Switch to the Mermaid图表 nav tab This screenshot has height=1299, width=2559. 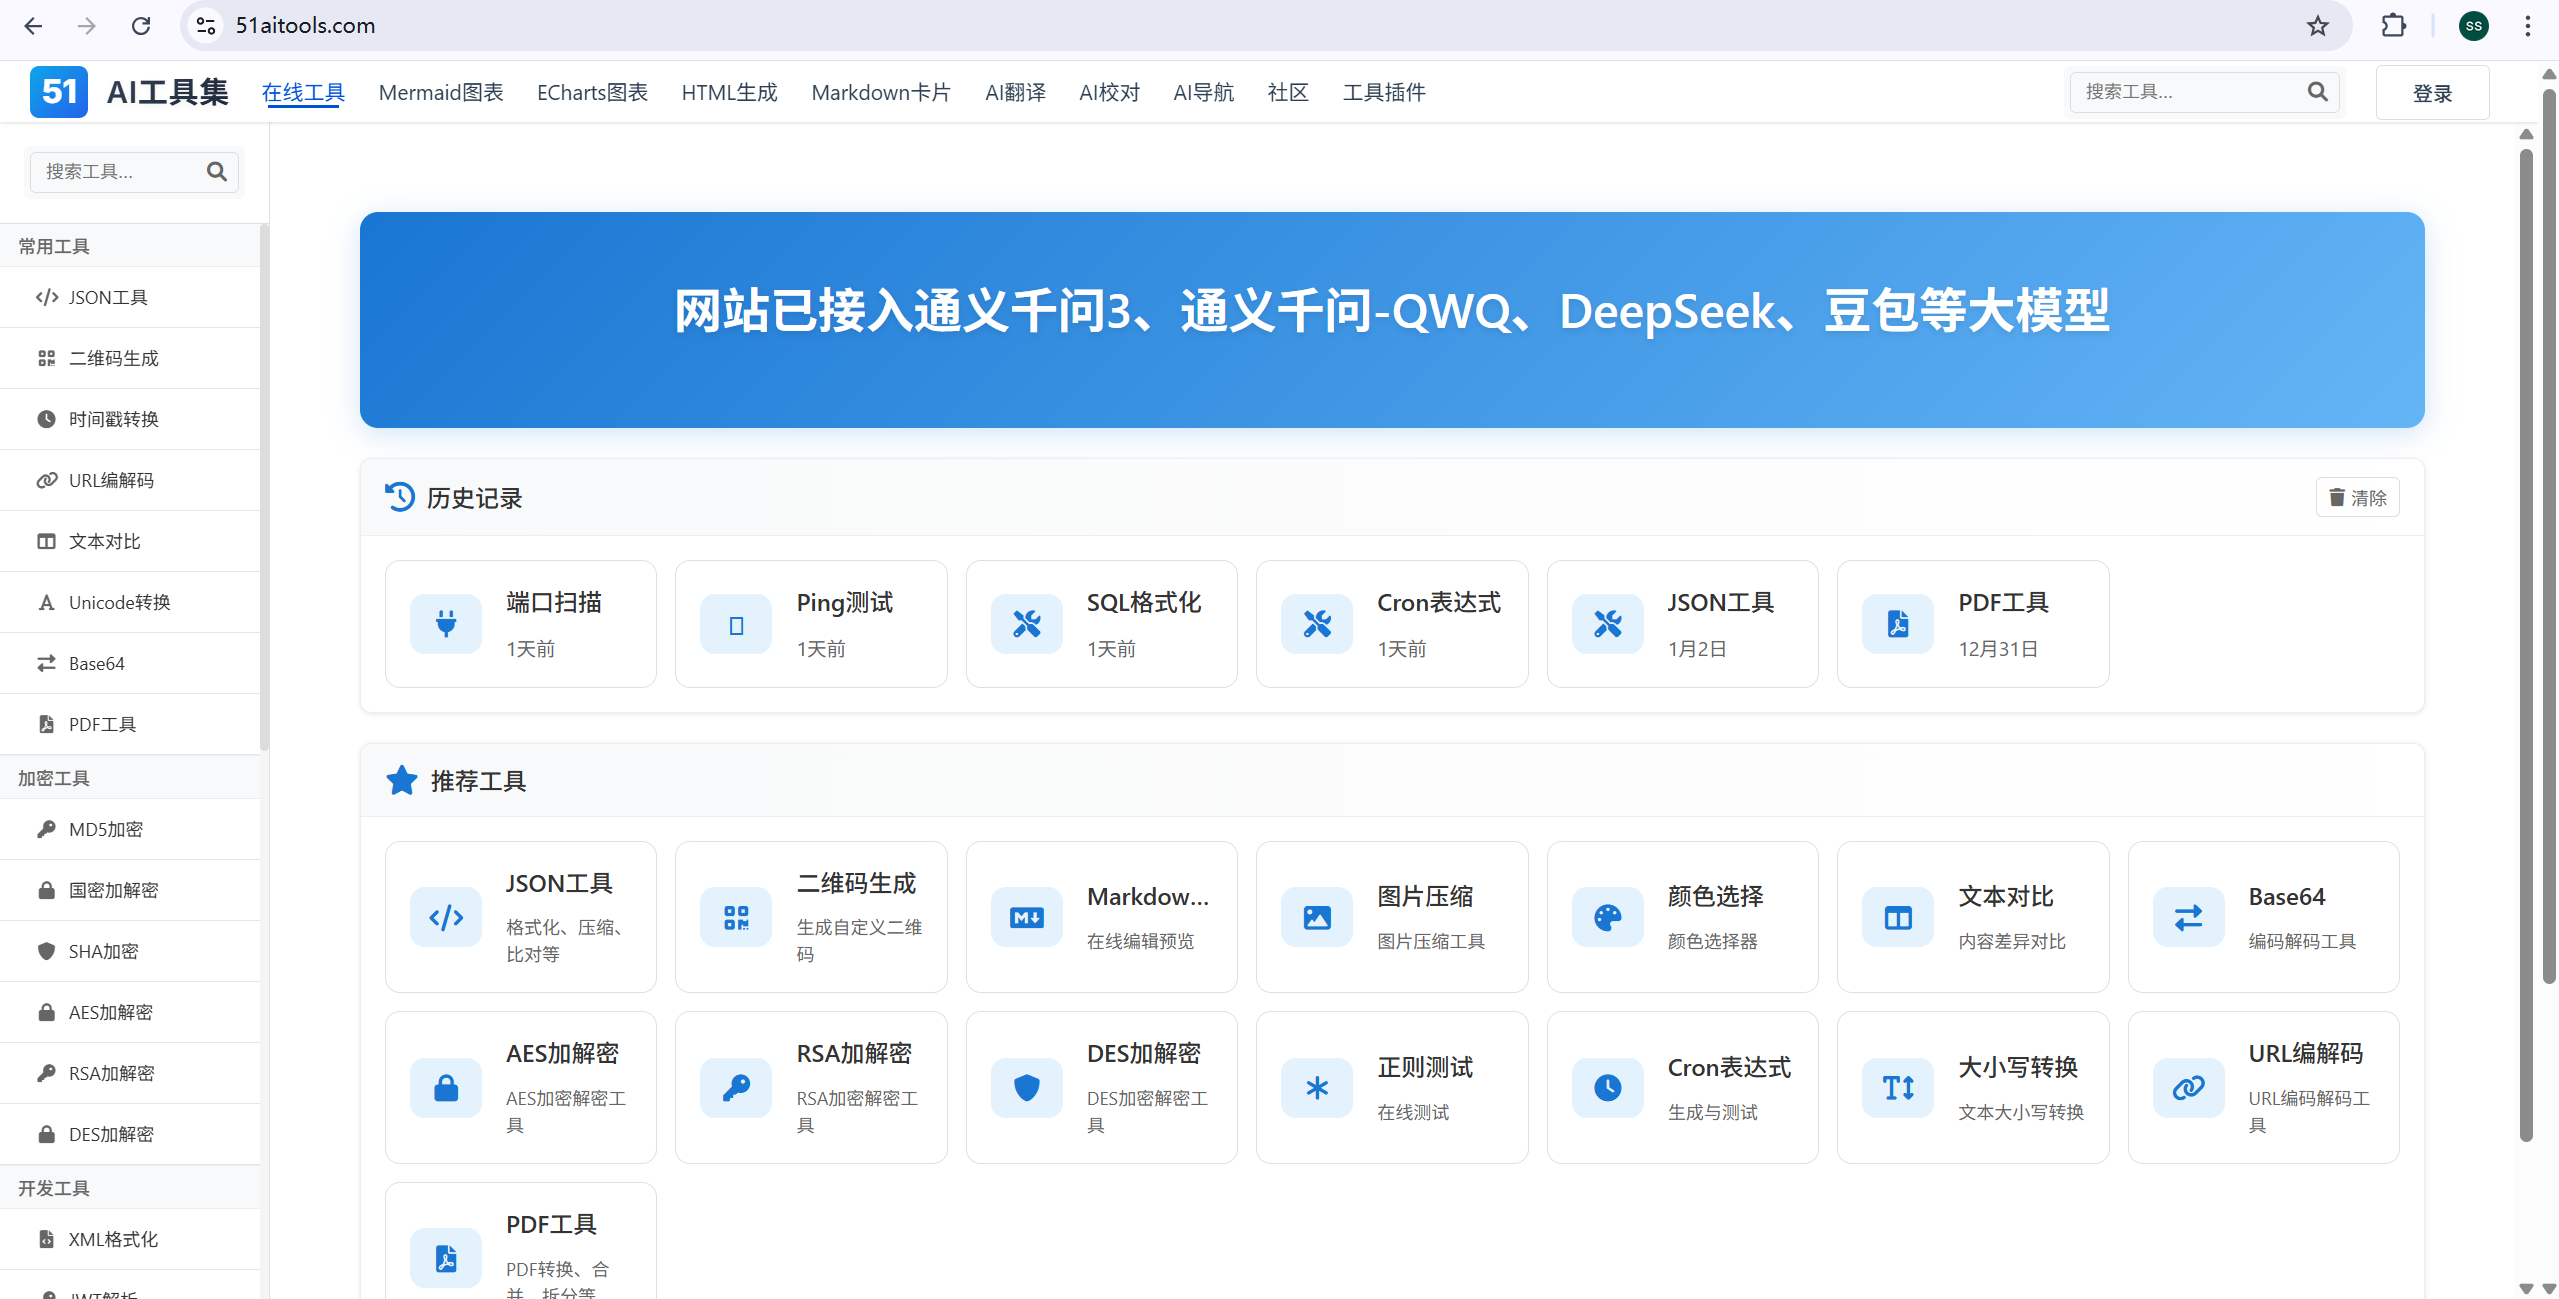point(440,92)
